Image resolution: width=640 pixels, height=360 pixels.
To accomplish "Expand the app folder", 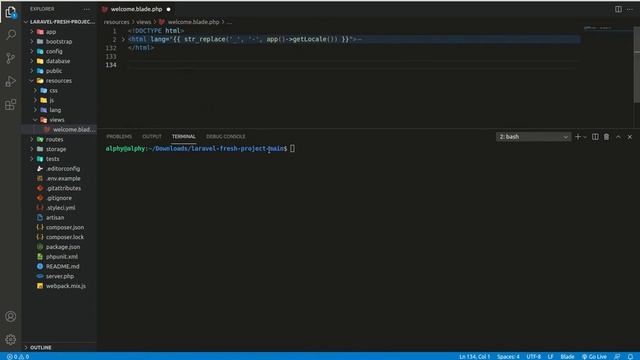I will click(51, 31).
